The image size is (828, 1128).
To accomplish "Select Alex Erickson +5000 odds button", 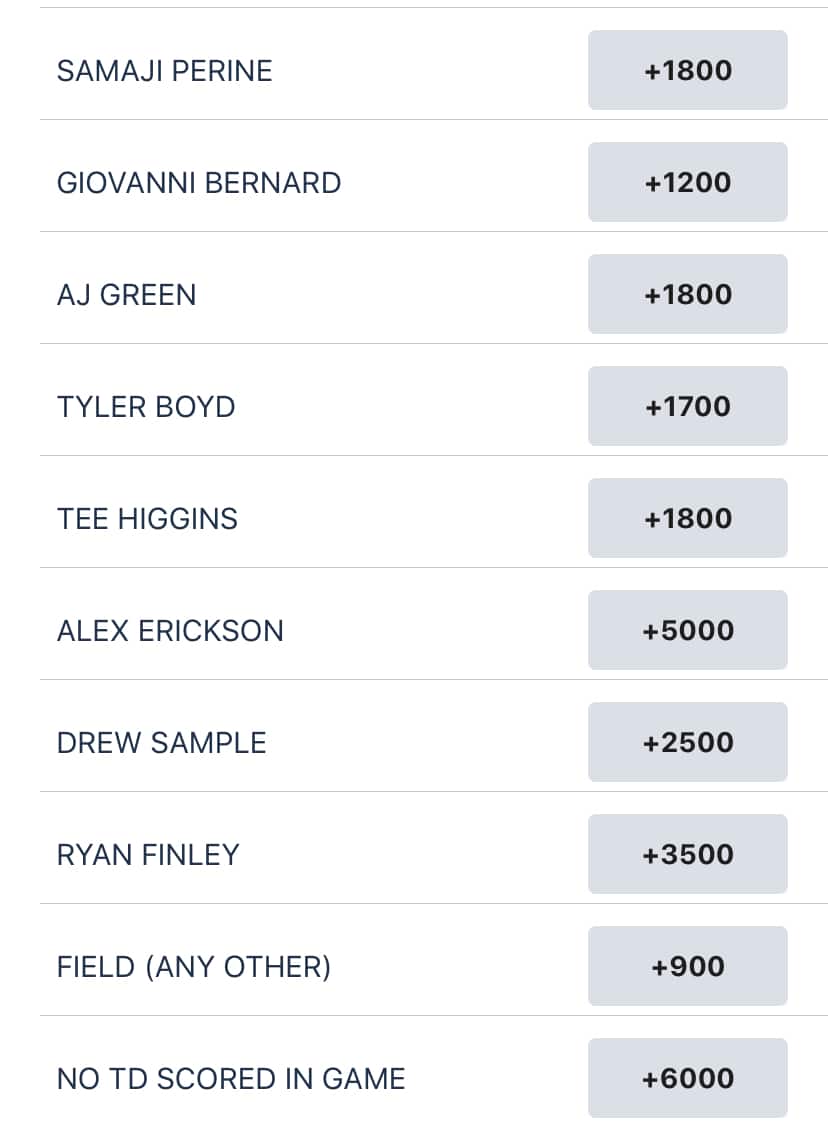I will [688, 630].
